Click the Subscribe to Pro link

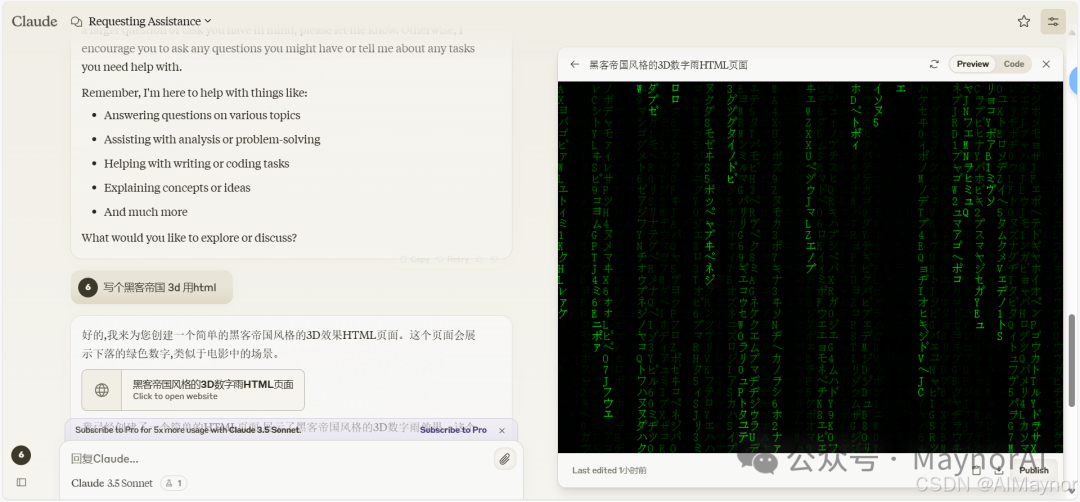[453, 430]
